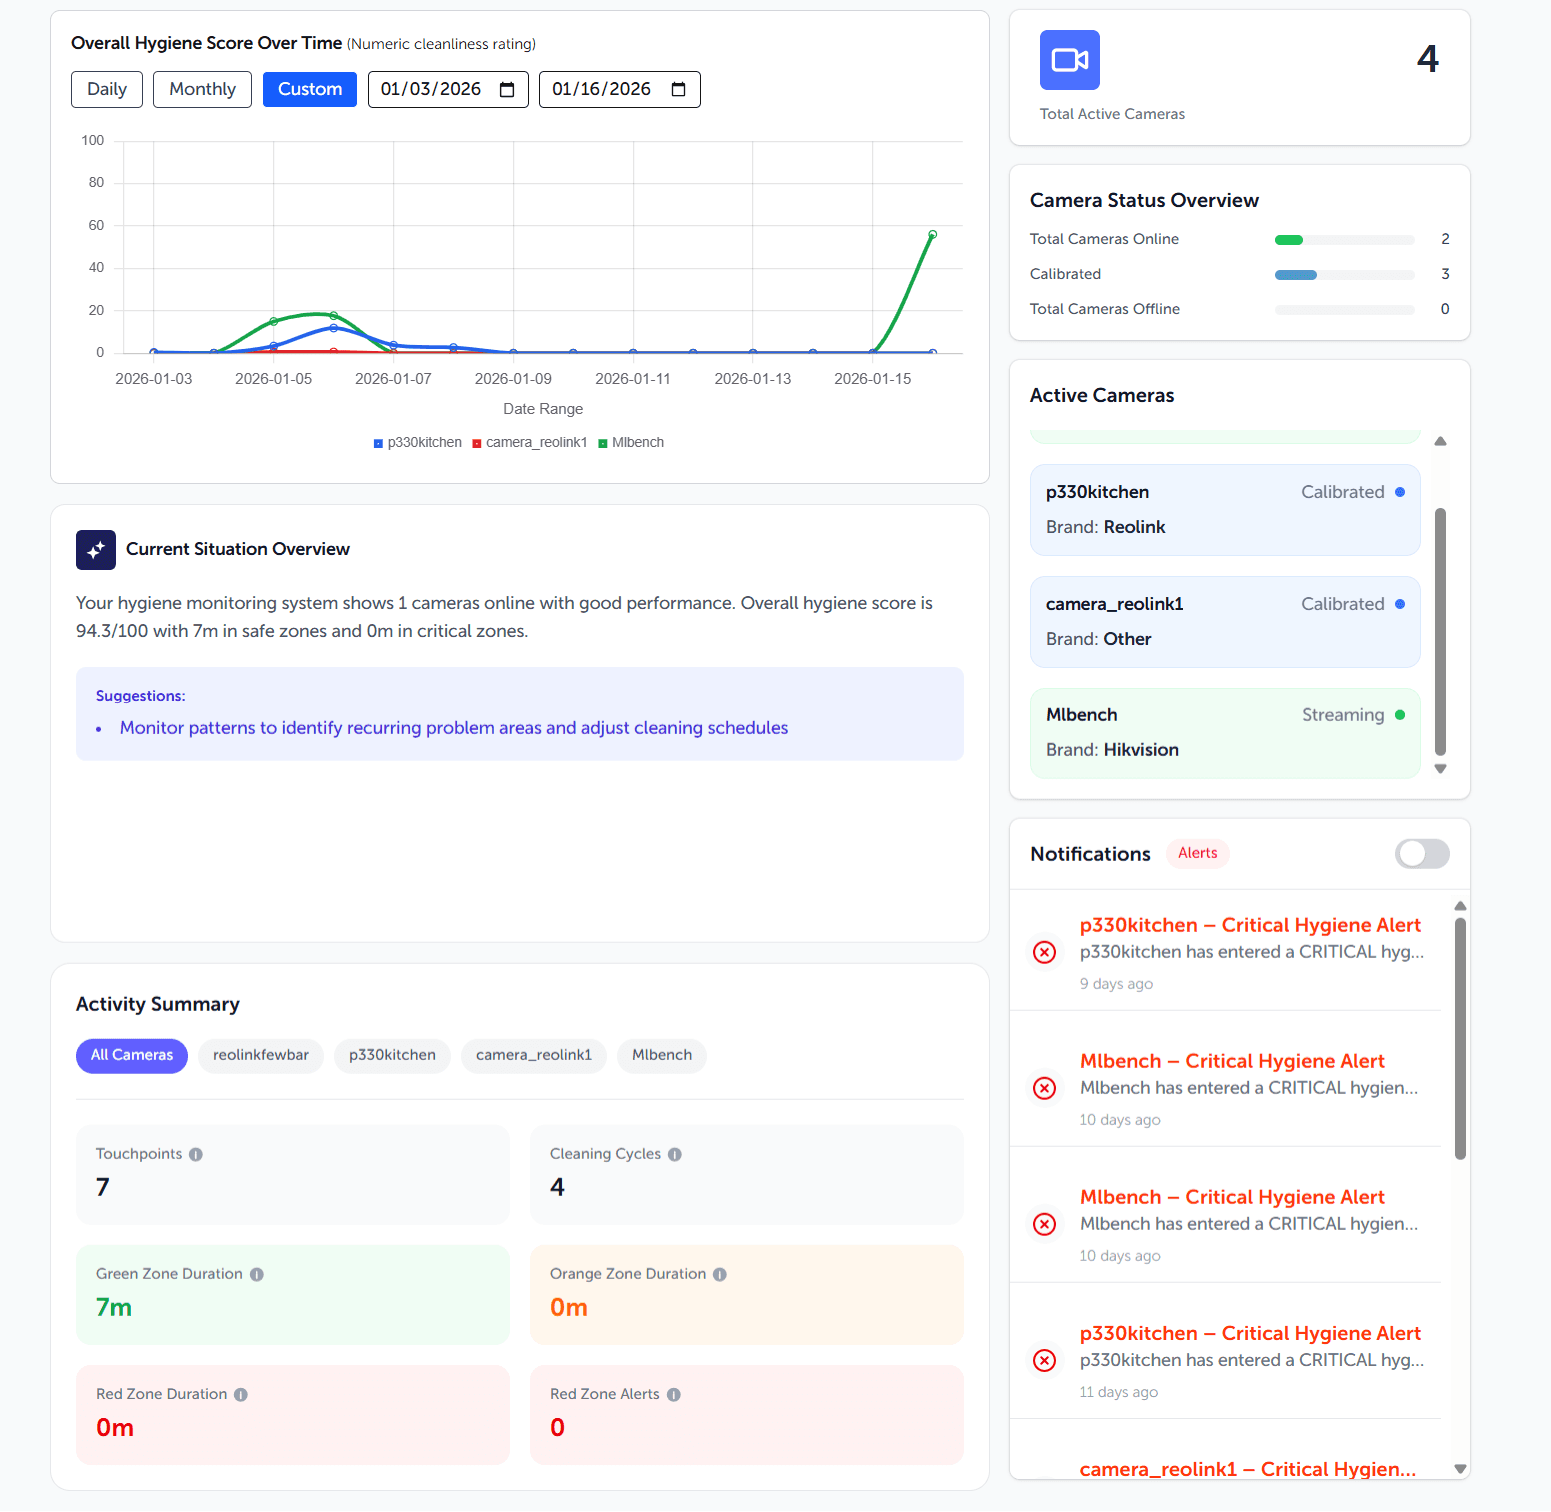Click the suggestion about recurring problem areas
This screenshot has height=1512, width=1551.
point(453,728)
